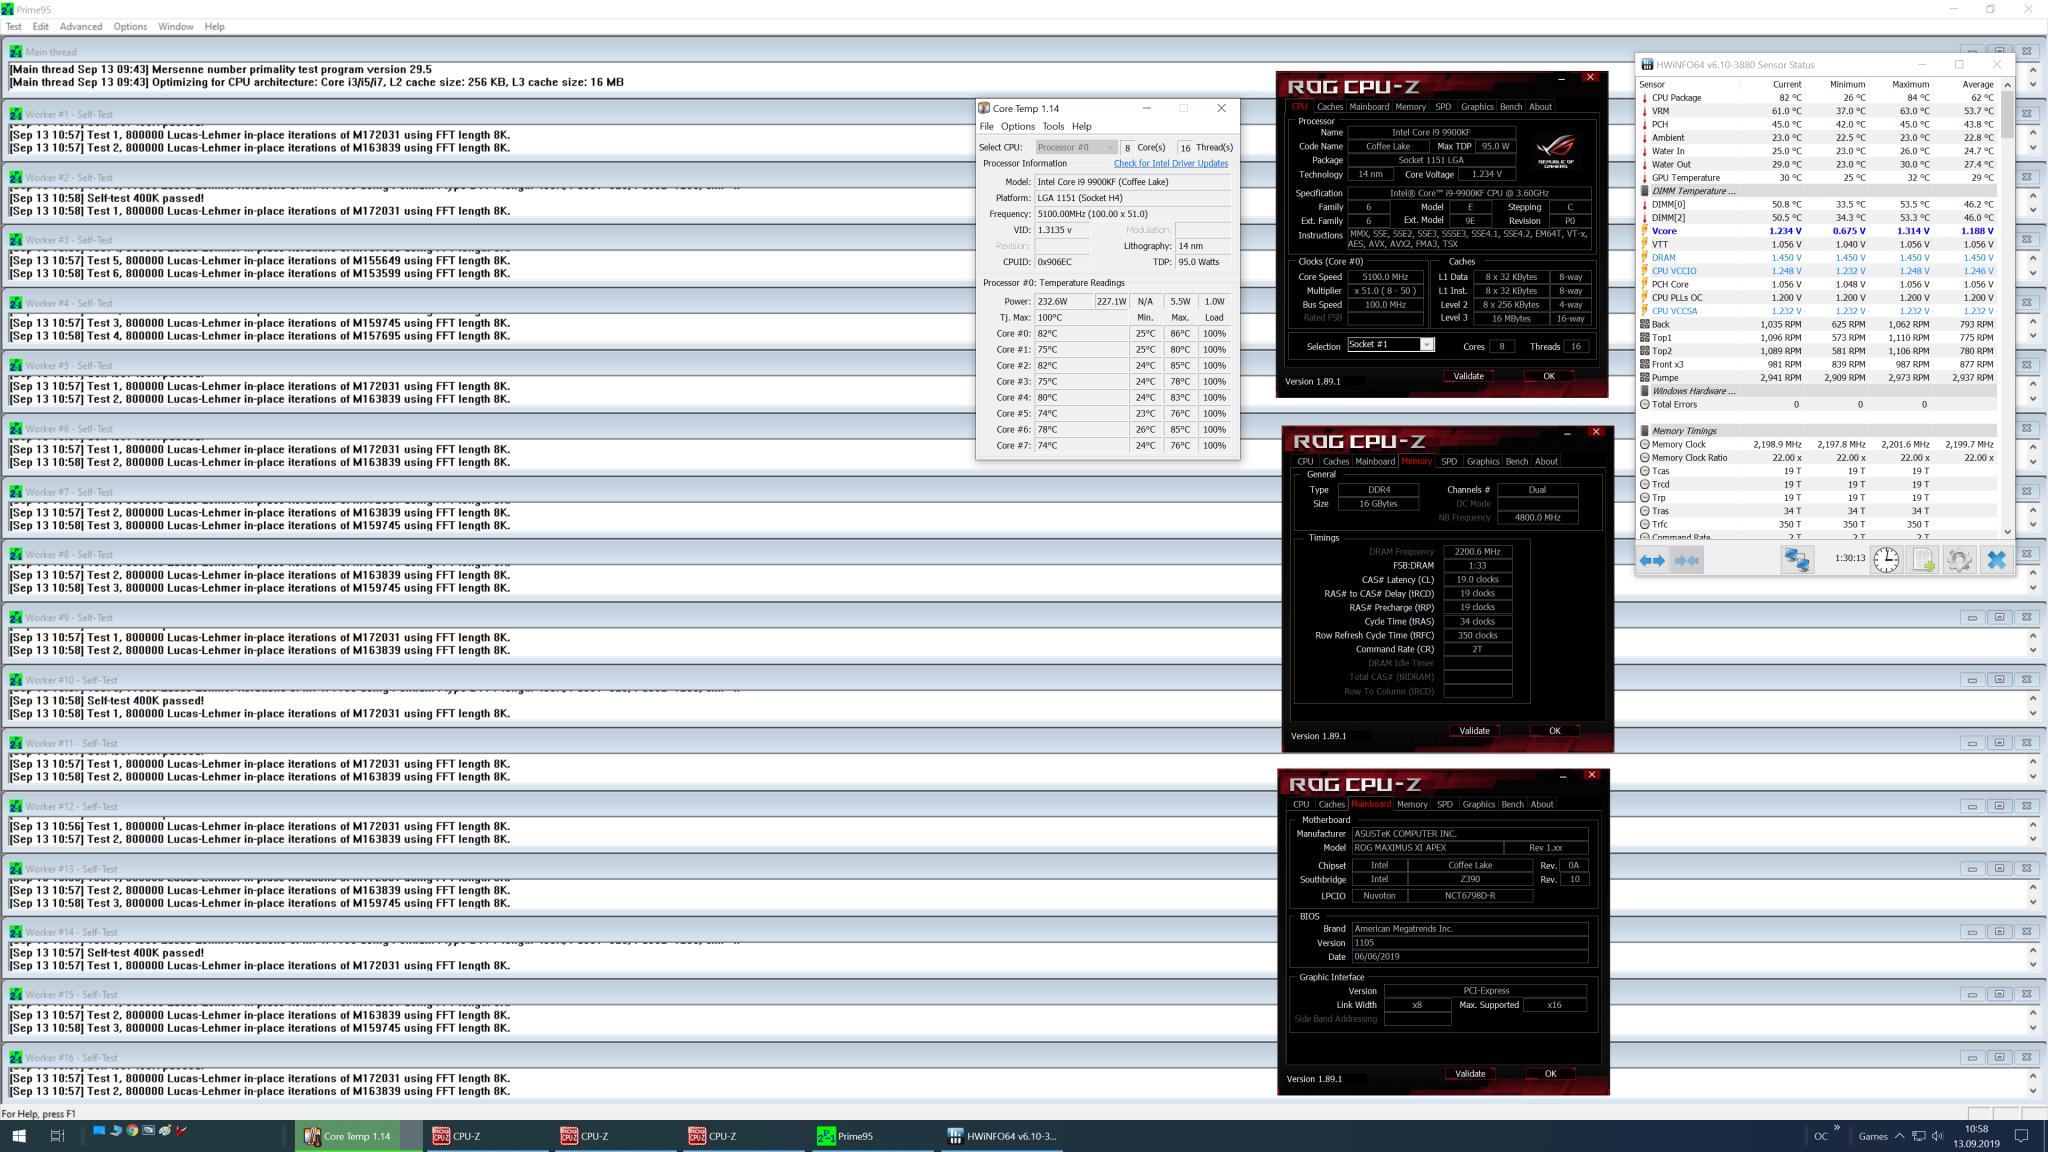Collapse DIMM Temperature group in HWiNFO
The width and height of the screenshot is (2048, 1152).
(x=1645, y=191)
